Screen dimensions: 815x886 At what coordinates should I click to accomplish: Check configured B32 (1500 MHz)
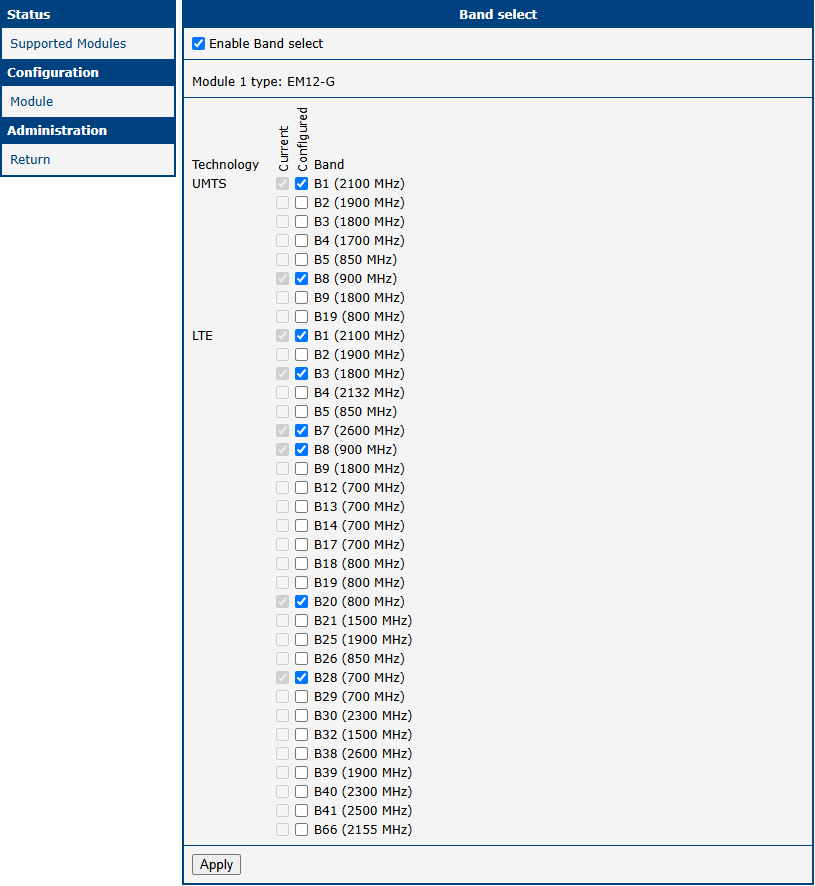pyautogui.click(x=302, y=735)
